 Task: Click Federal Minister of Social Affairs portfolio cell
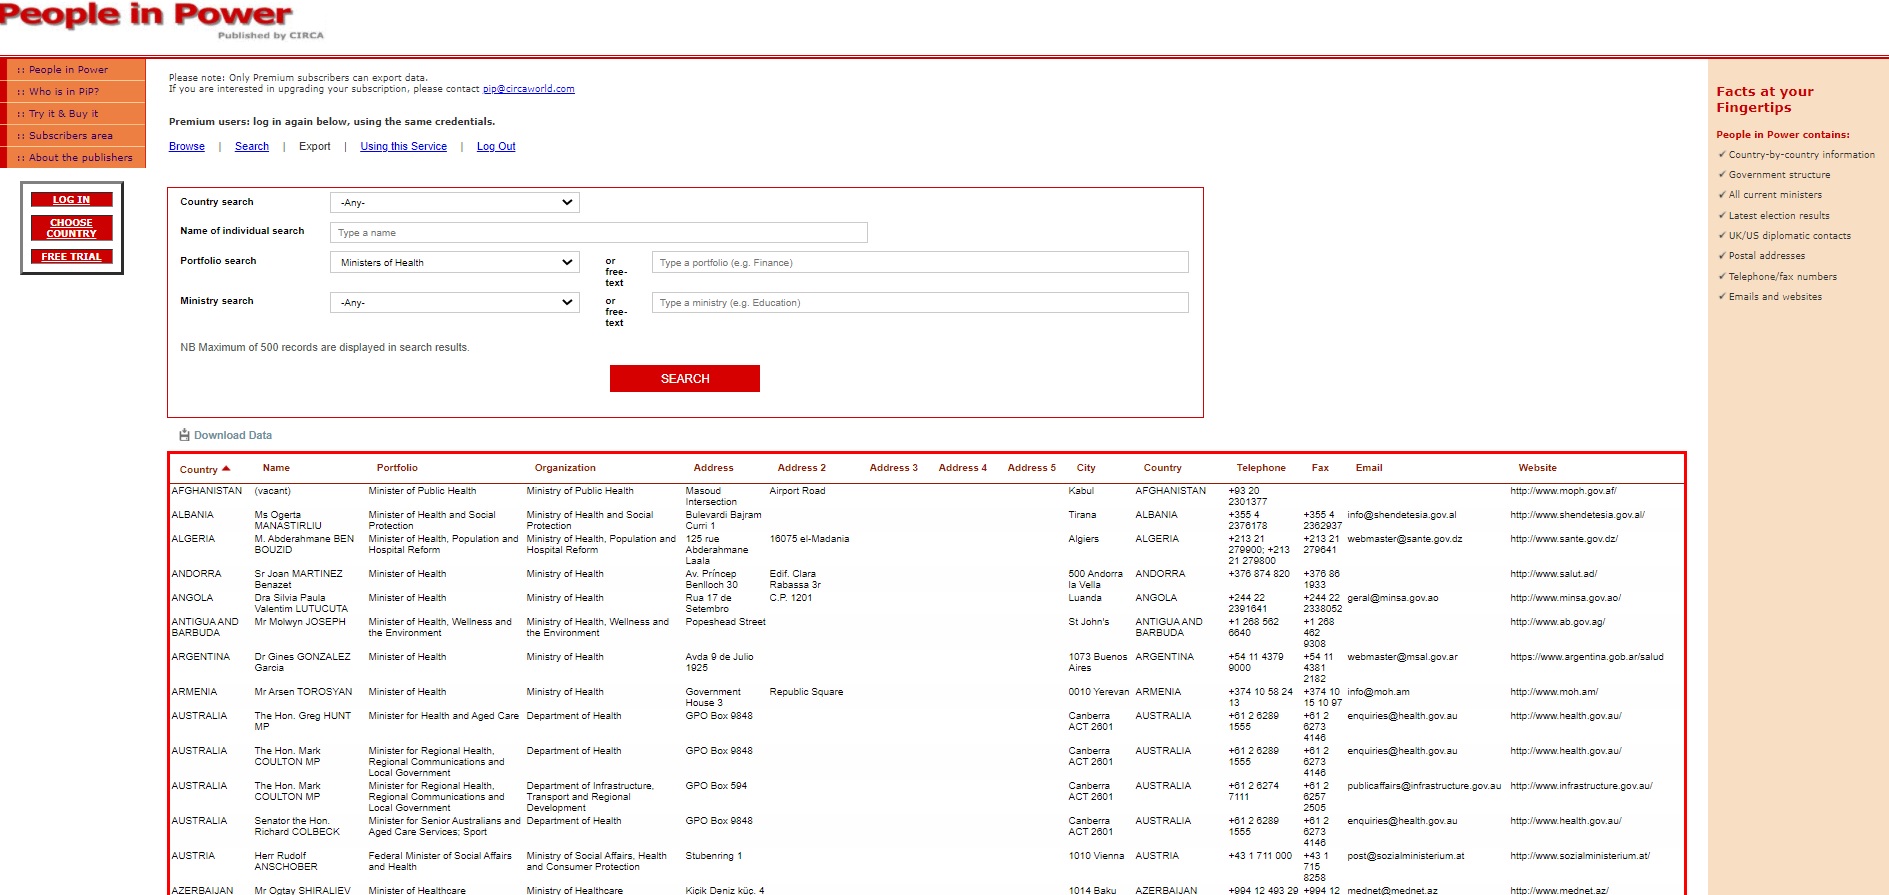[x=440, y=861]
